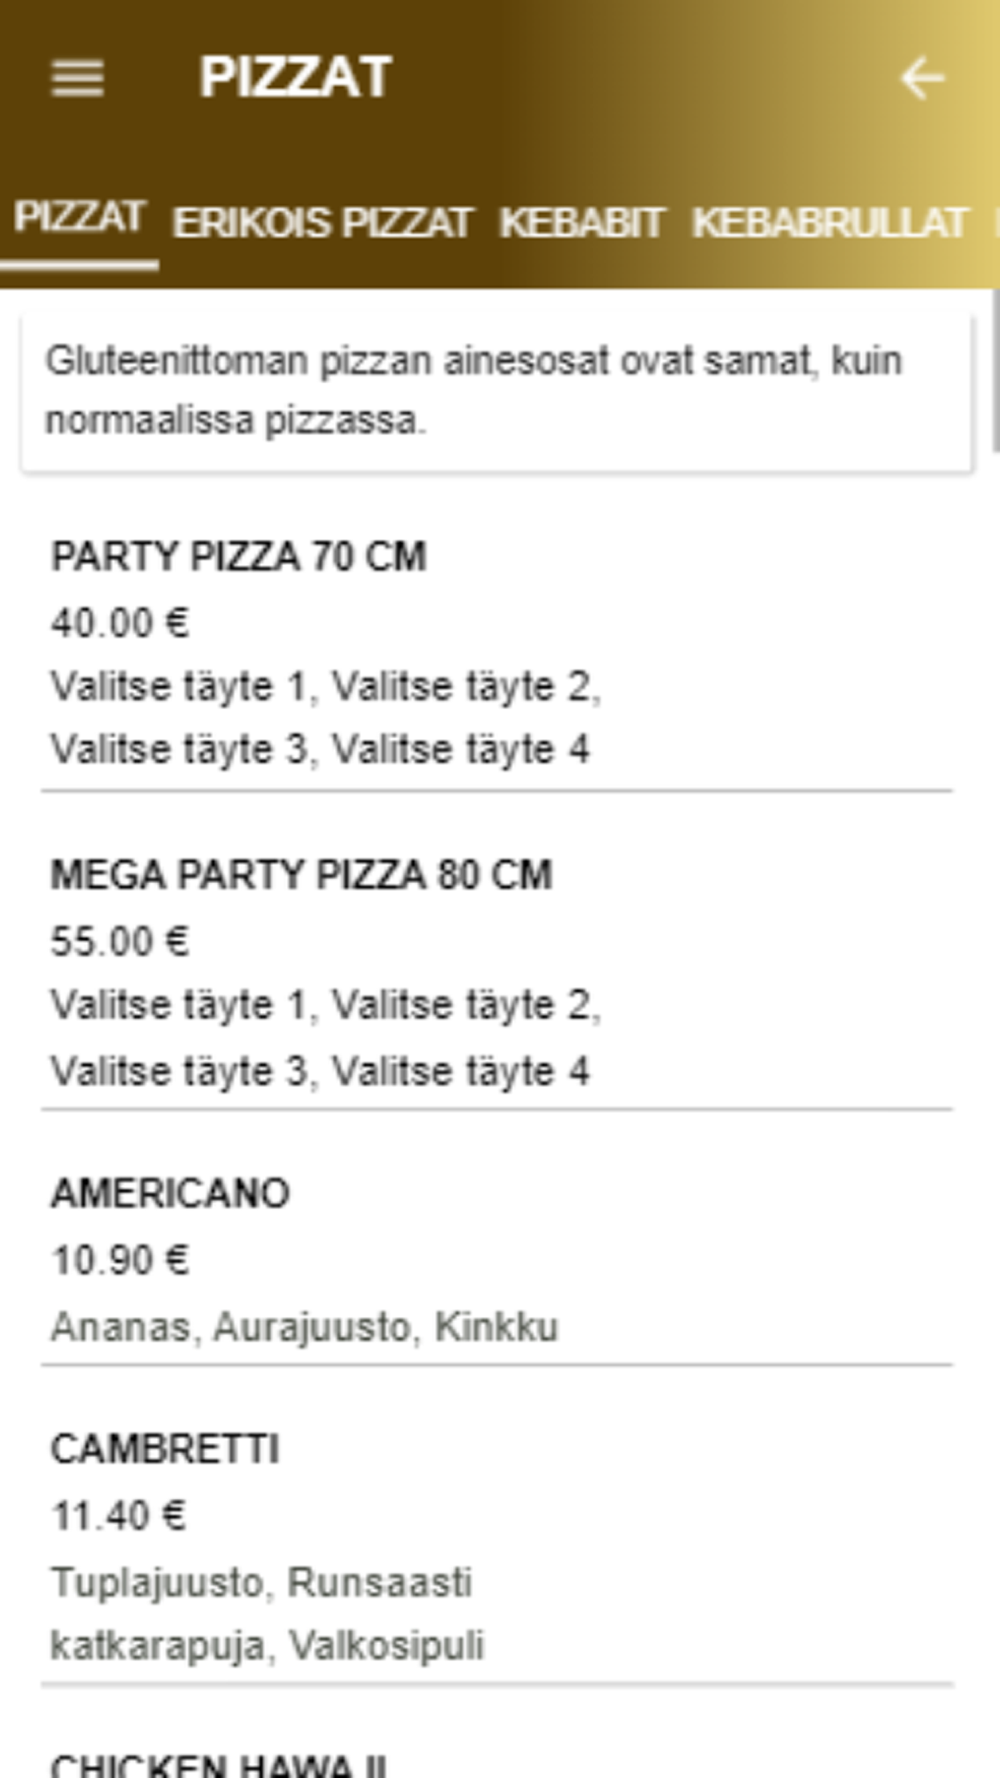The image size is (1000, 1778).
Task: Choose MEGA PARTY PIZZA 80 CM
Action: pos(301,875)
